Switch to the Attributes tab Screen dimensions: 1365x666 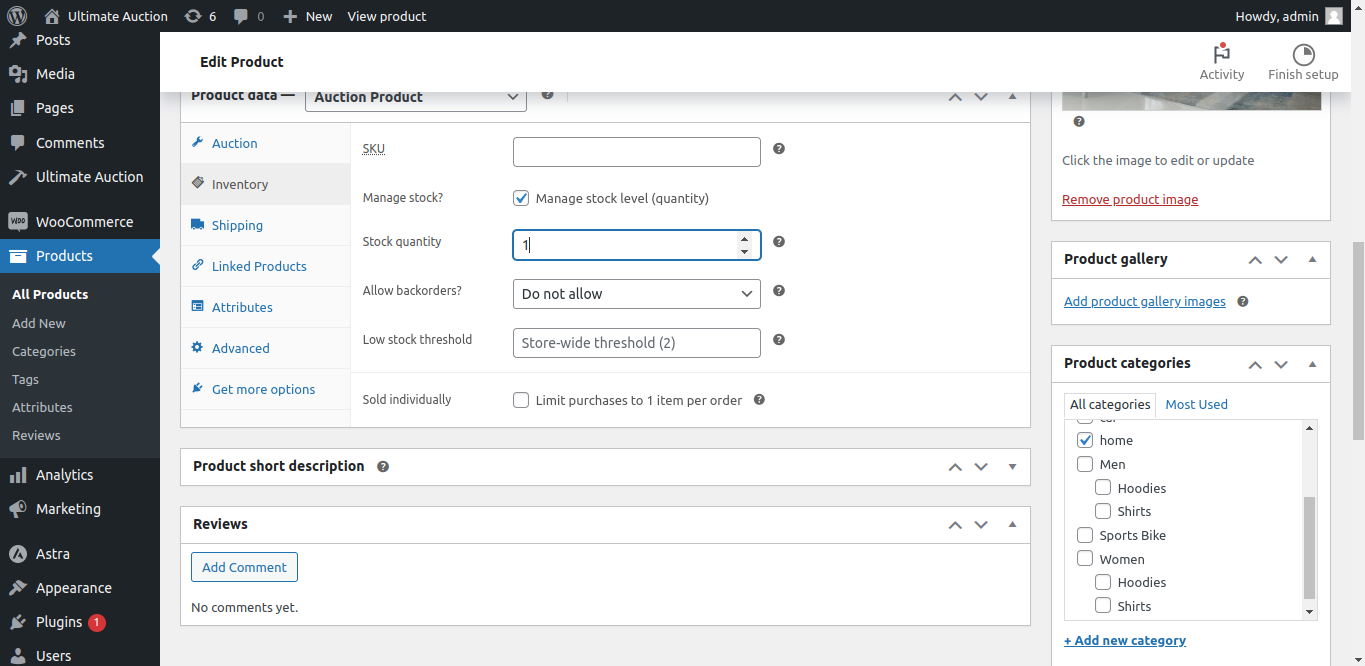265,307
